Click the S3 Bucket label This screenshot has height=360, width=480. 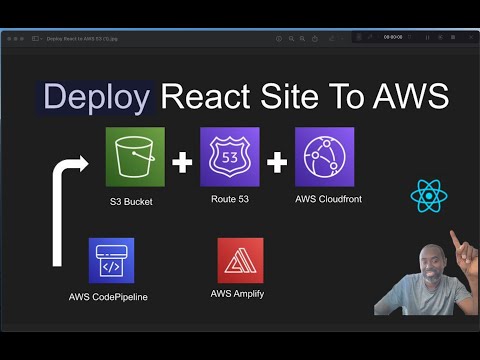click(131, 202)
